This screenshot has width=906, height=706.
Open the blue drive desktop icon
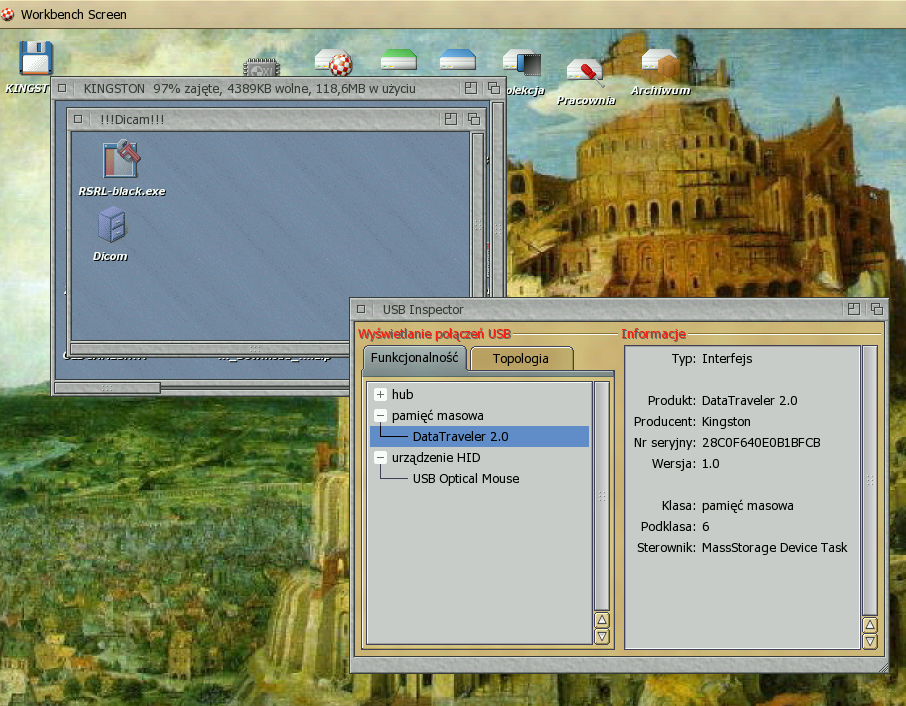458,60
